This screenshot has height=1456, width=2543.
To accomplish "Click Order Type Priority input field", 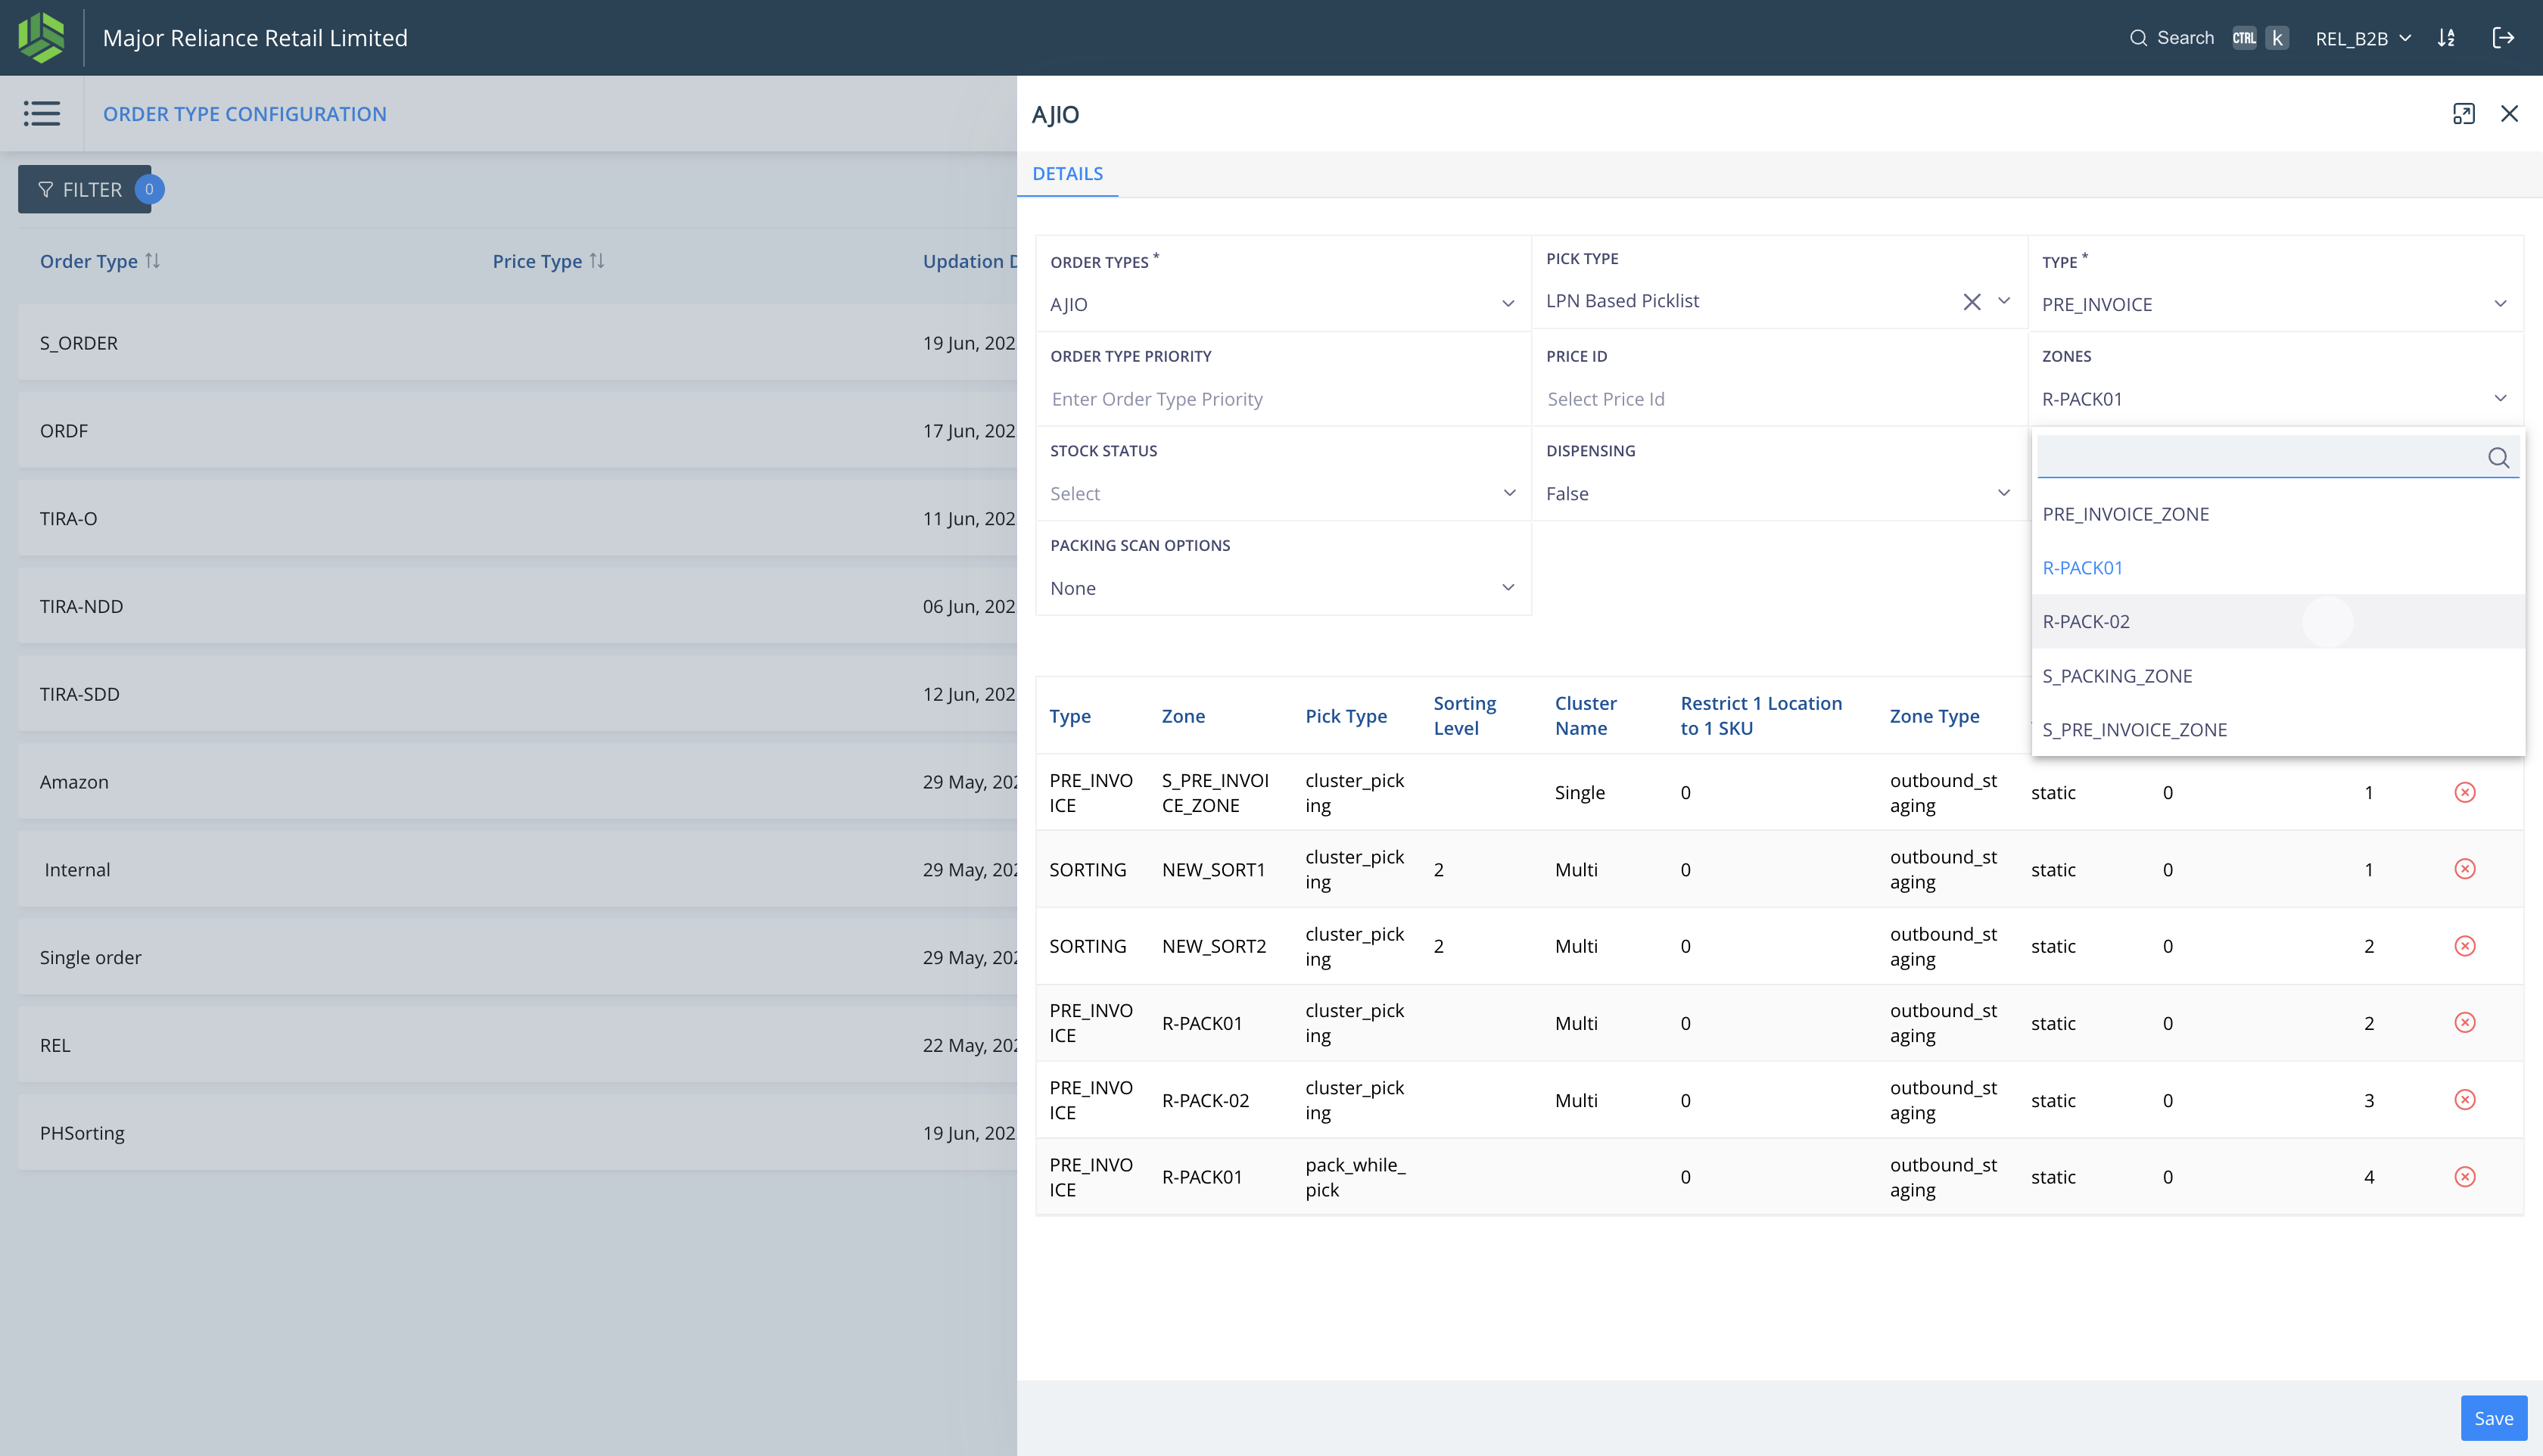I will click(x=1283, y=399).
